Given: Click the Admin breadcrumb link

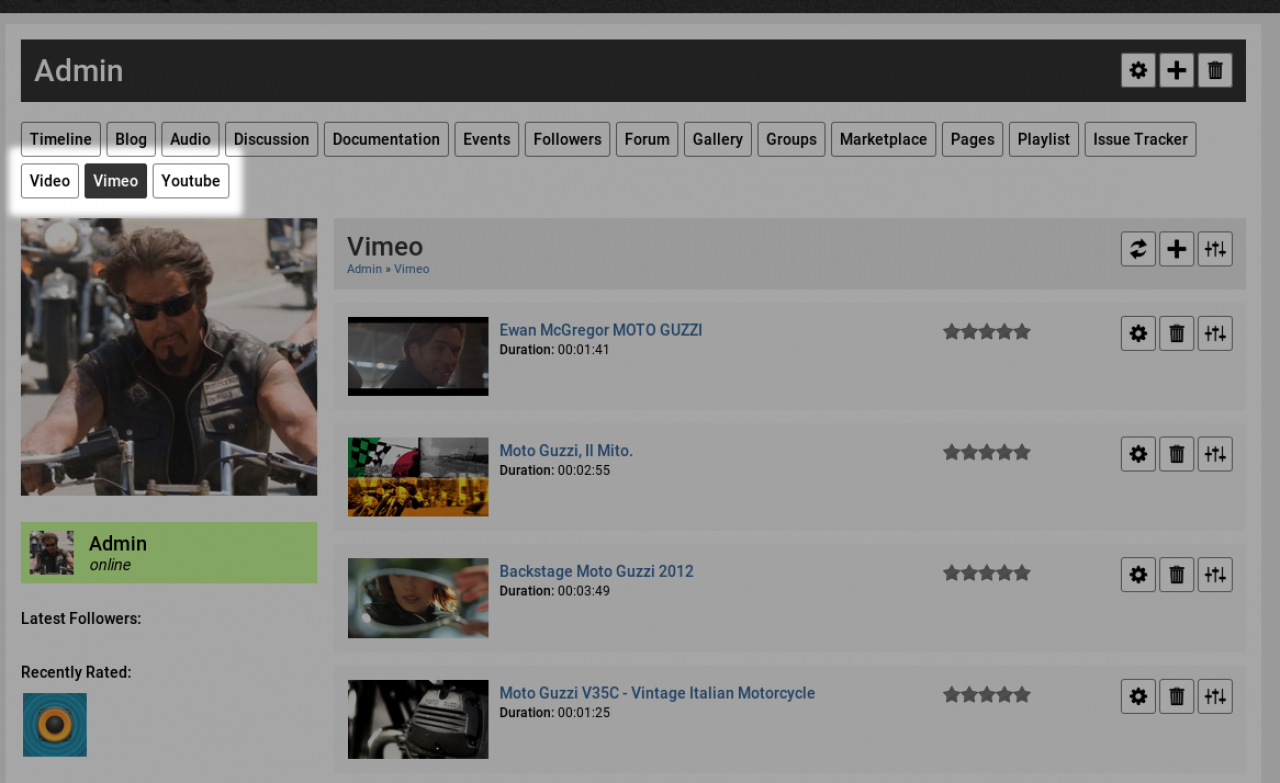Looking at the screenshot, I should [x=365, y=269].
